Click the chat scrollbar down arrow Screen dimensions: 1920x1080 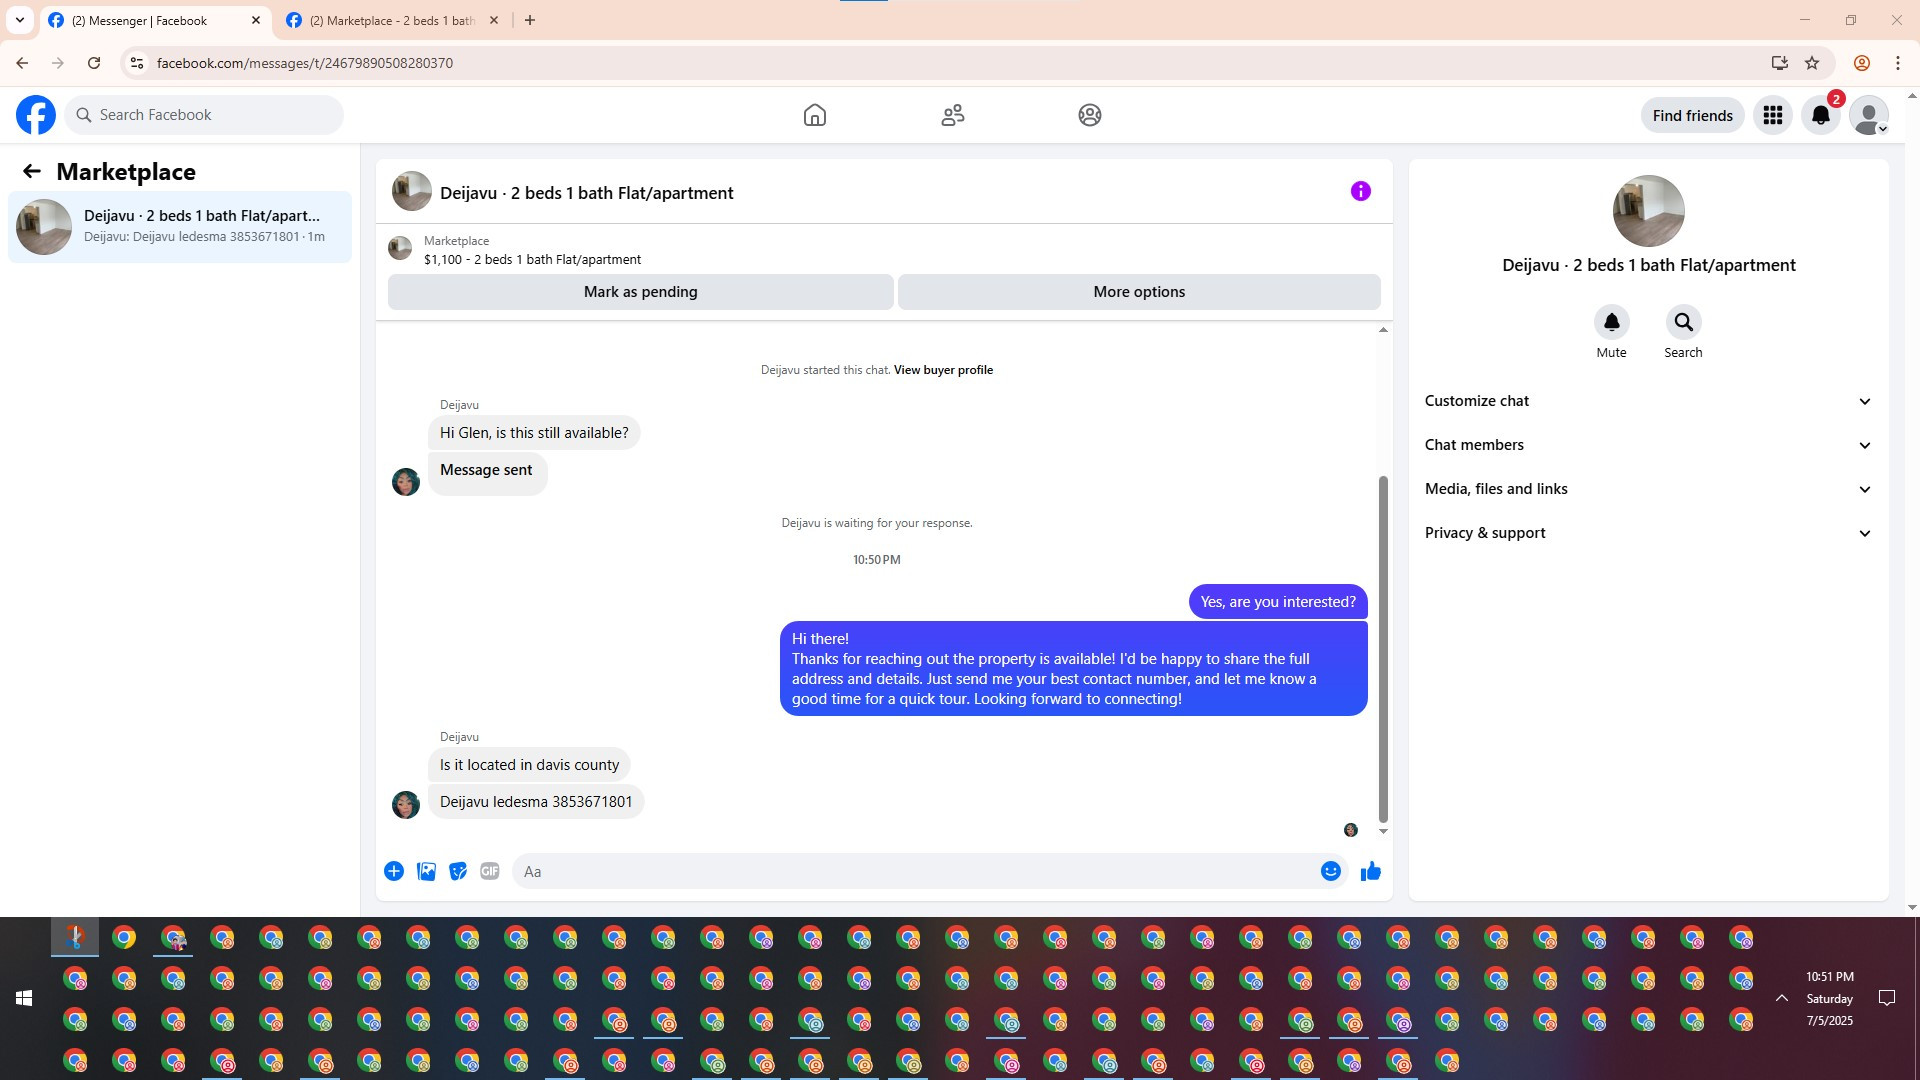pyautogui.click(x=1383, y=831)
